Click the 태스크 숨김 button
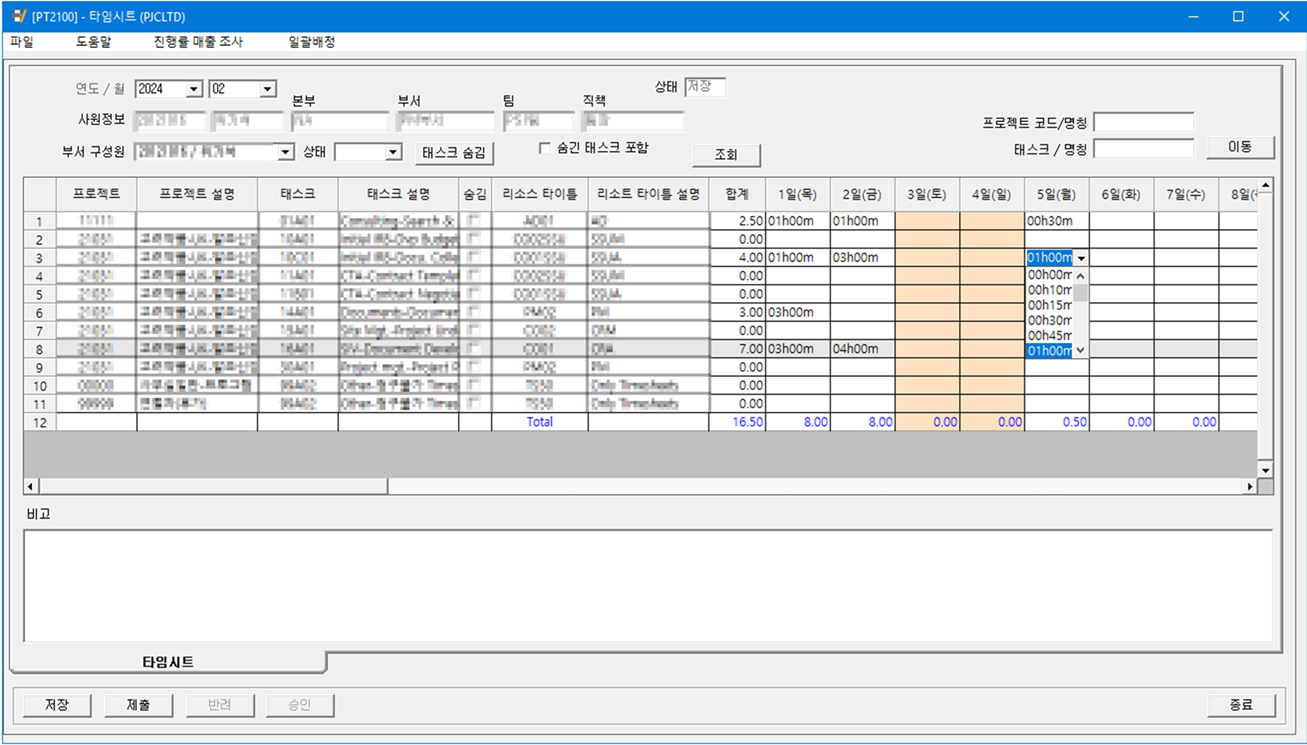Screen dimensions: 1307x745 pyautogui.click(x=454, y=153)
